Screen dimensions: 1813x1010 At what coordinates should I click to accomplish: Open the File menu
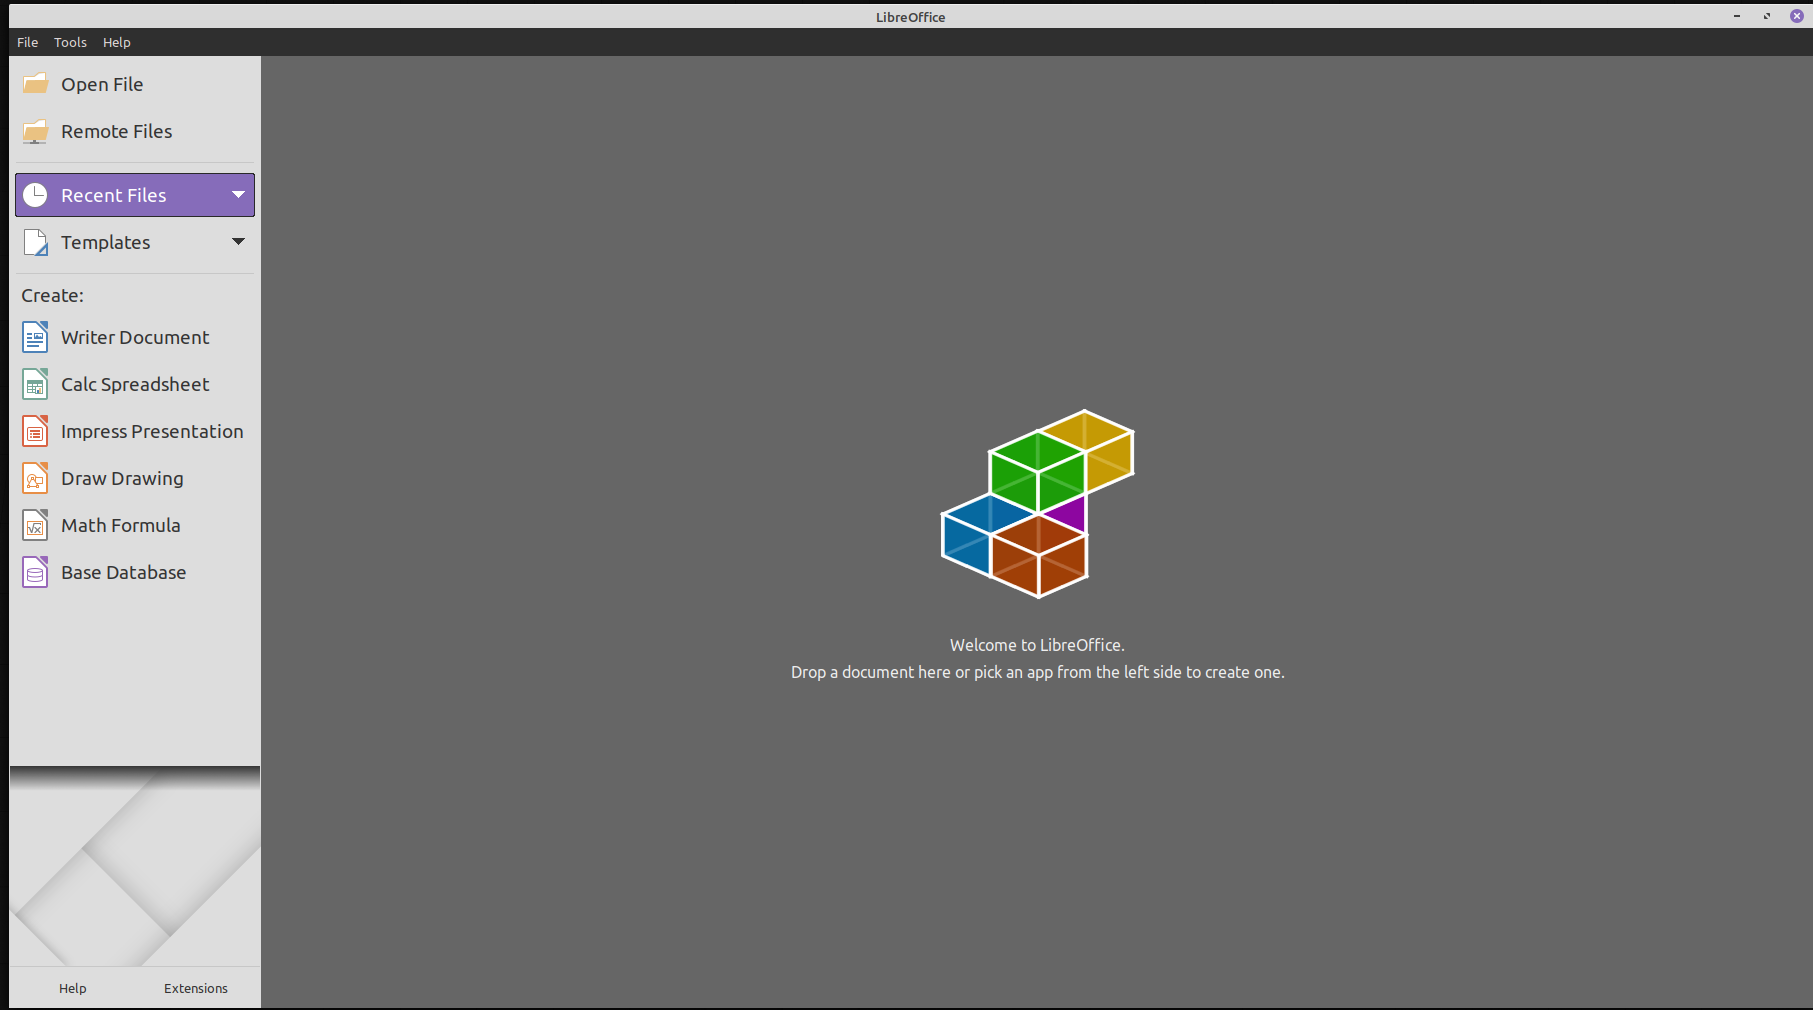(x=28, y=42)
